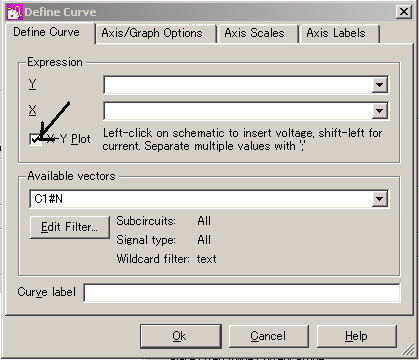Viewport: 419px width, 360px height.
Task: Click the Cancel button
Action: [268, 336]
